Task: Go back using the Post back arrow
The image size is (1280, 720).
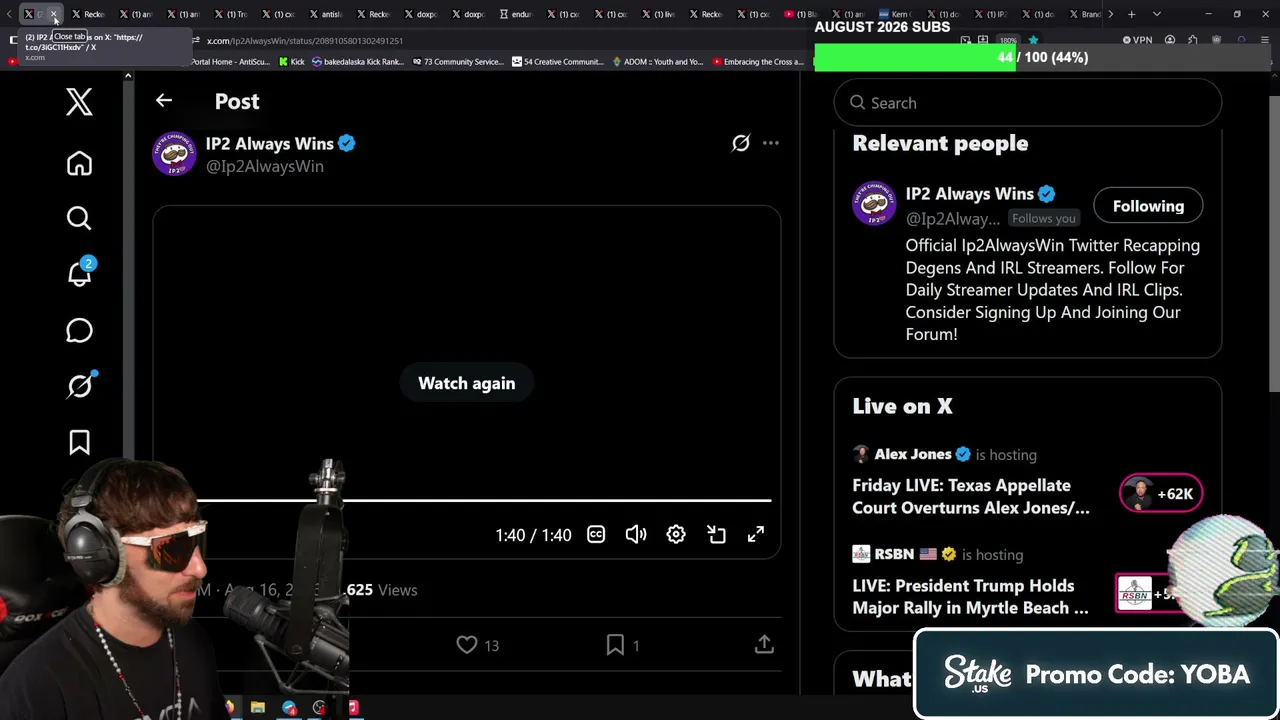Action: pyautogui.click(x=164, y=101)
